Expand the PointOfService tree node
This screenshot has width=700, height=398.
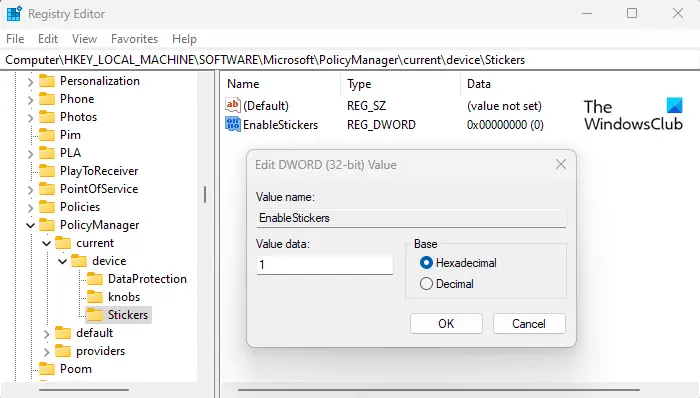[30, 190]
